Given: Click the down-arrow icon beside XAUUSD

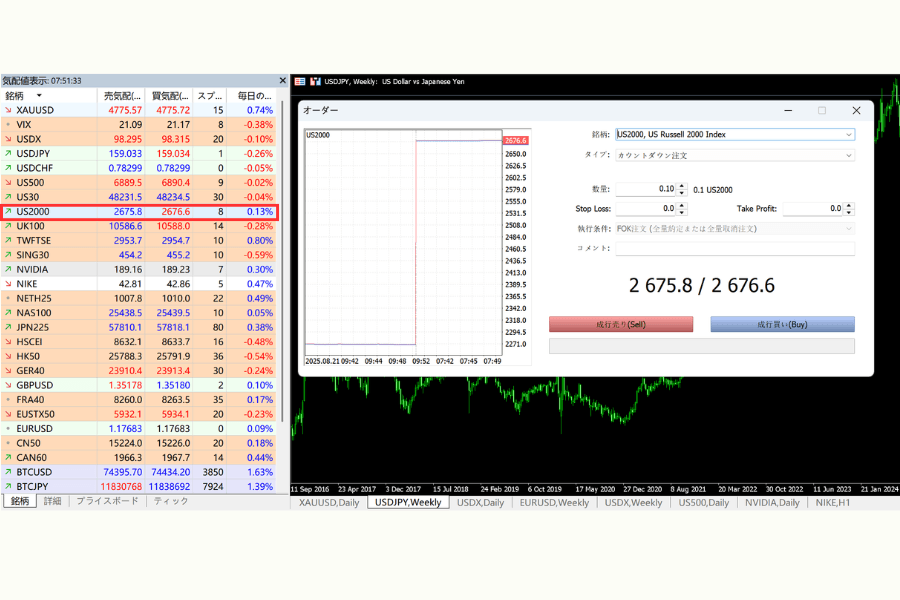Looking at the screenshot, I should click(x=8, y=110).
